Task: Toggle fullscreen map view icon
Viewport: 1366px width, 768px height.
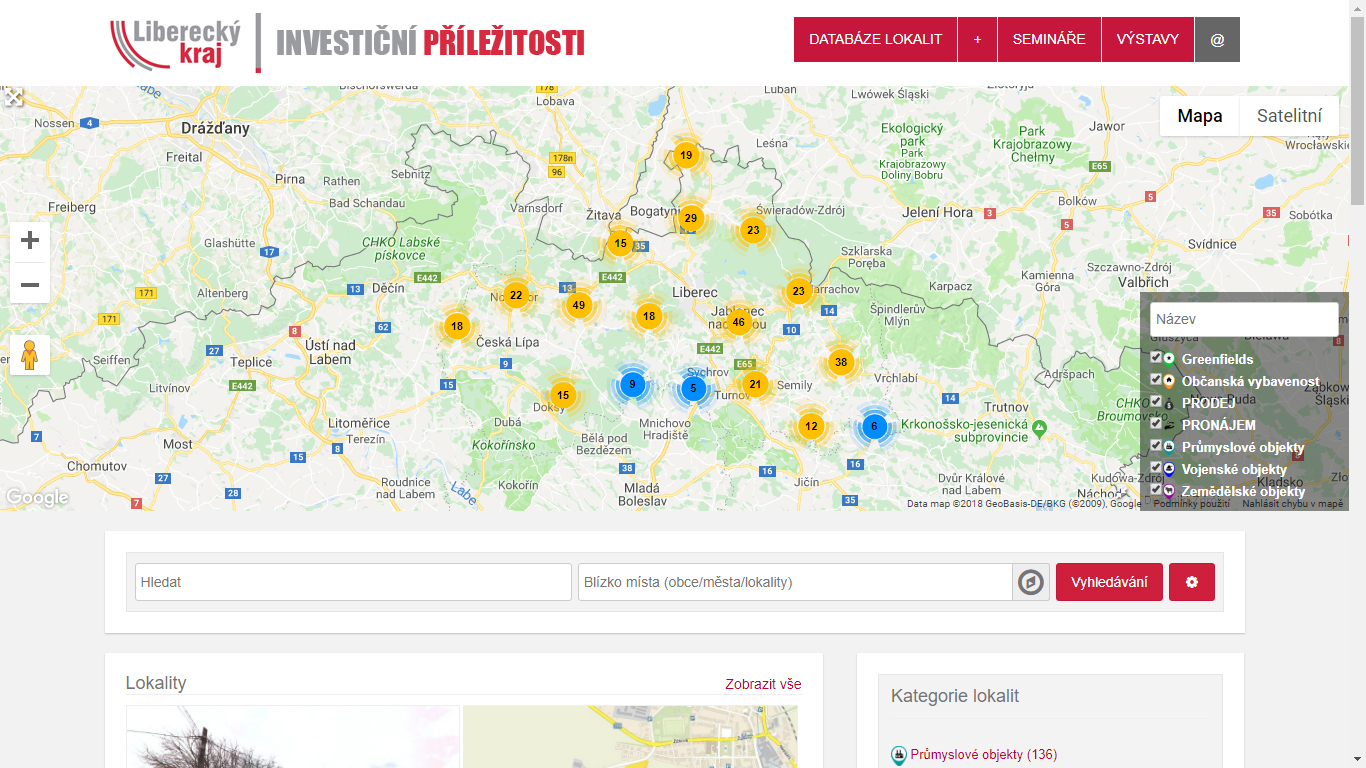Action: [x=12, y=97]
